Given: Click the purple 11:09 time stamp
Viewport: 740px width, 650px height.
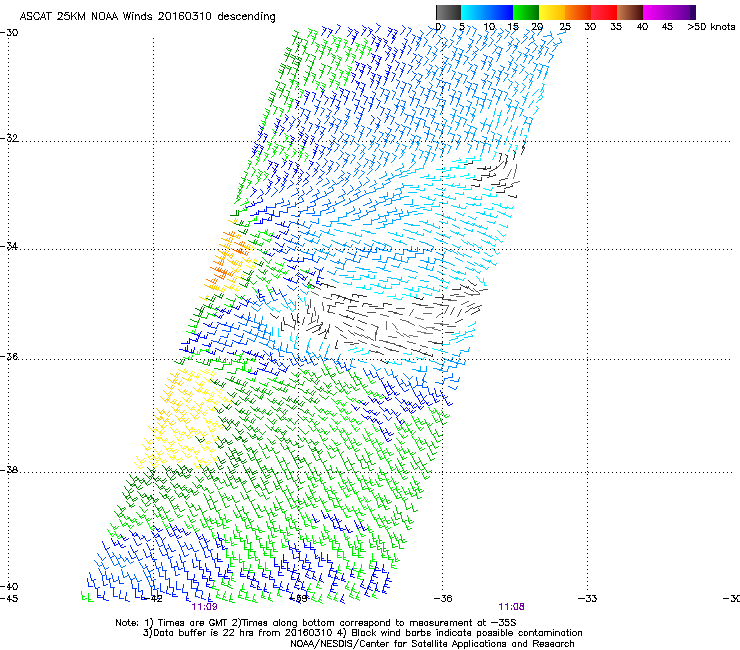Looking at the screenshot, I should click(x=204, y=607).
